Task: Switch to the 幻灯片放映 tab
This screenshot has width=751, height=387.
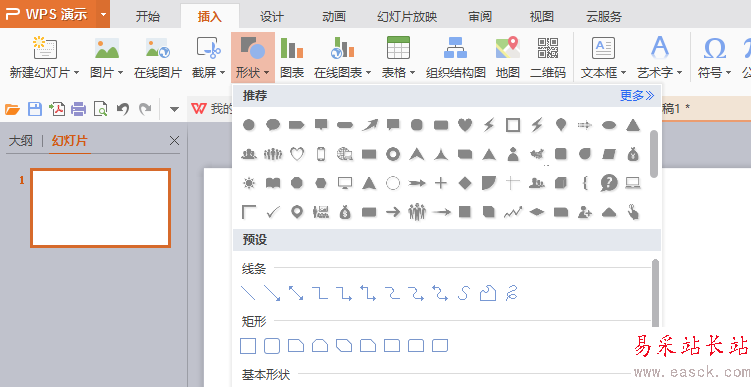Action: tap(407, 17)
